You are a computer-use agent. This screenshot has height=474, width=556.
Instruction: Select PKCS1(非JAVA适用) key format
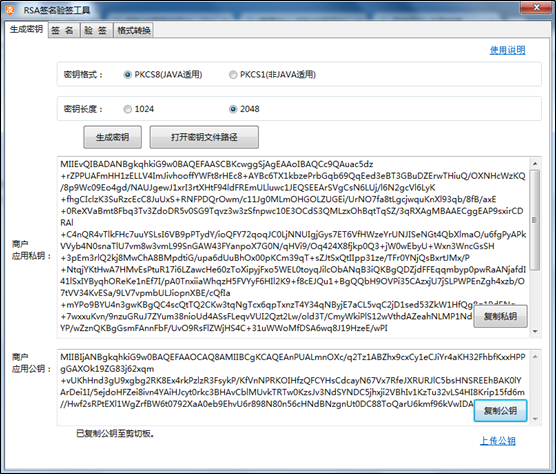[x=233, y=75]
